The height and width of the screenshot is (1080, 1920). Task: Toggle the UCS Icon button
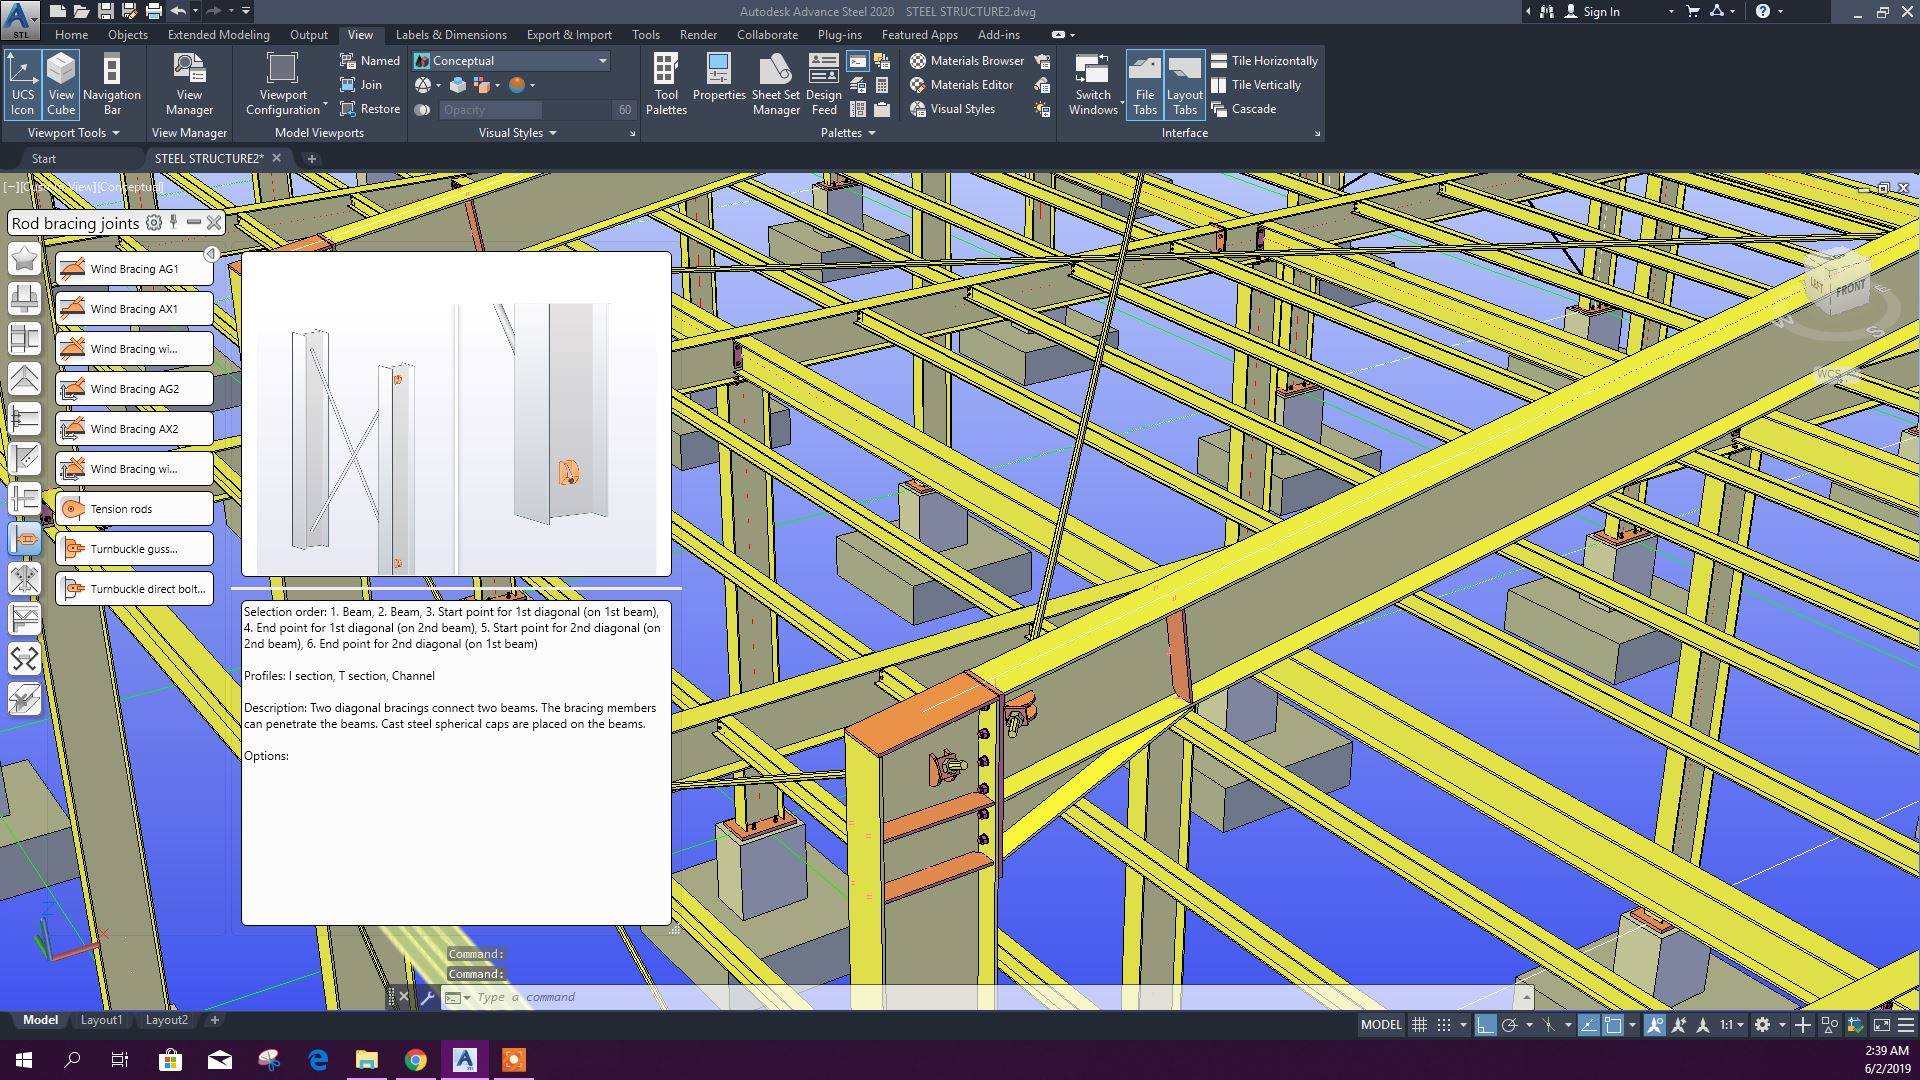click(22, 85)
